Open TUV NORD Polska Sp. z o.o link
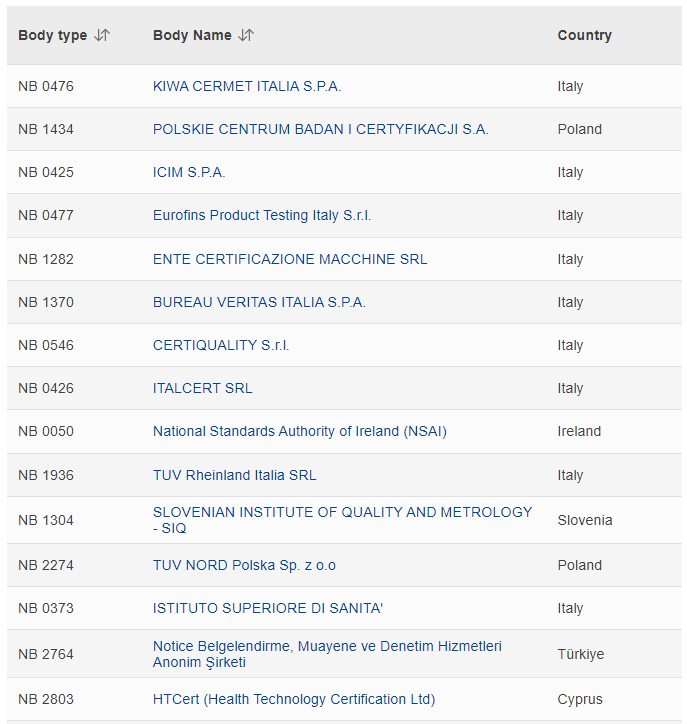This screenshot has width=687, height=724. coord(244,565)
